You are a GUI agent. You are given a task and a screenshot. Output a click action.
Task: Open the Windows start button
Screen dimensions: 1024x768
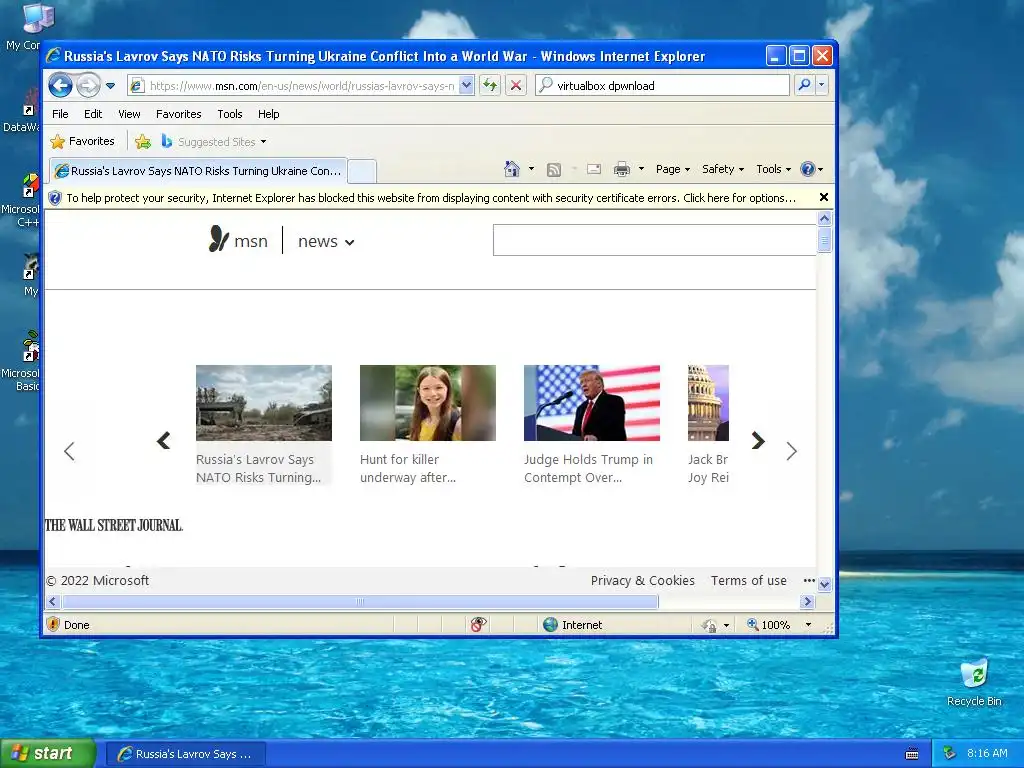(x=48, y=753)
